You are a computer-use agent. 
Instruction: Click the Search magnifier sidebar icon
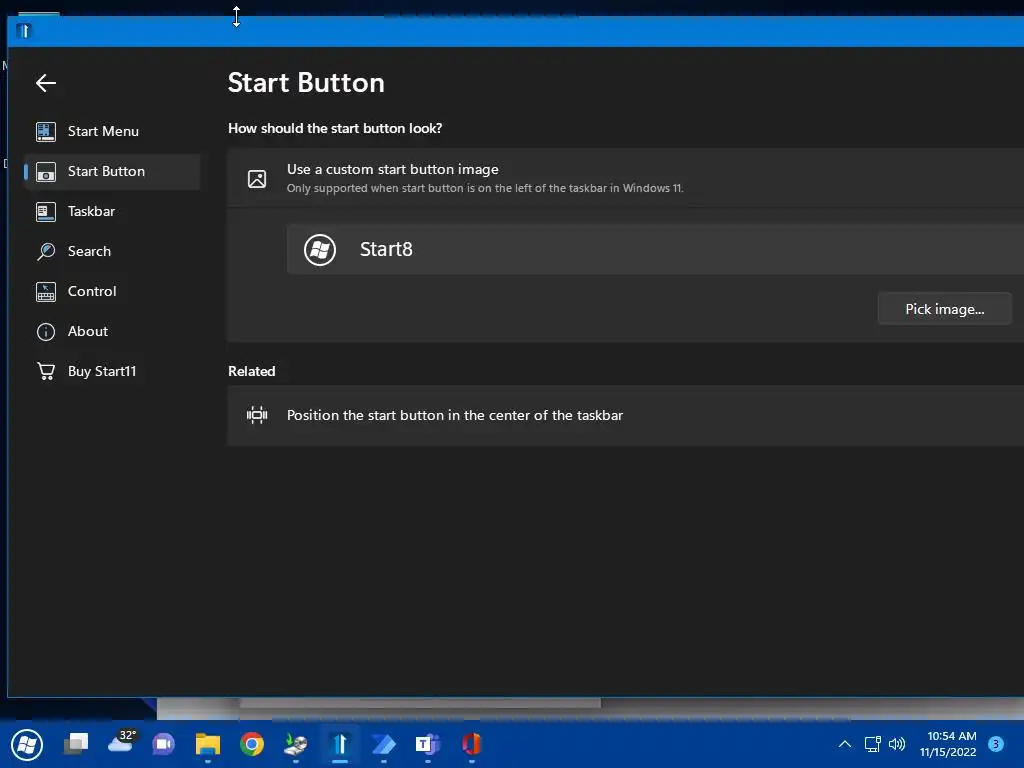click(x=46, y=251)
